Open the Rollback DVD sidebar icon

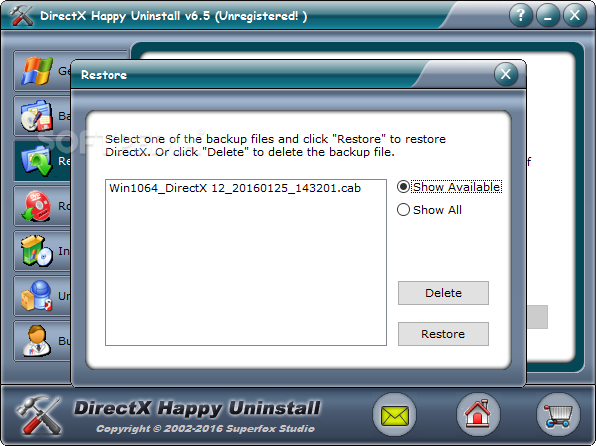pyautogui.click(x=36, y=206)
